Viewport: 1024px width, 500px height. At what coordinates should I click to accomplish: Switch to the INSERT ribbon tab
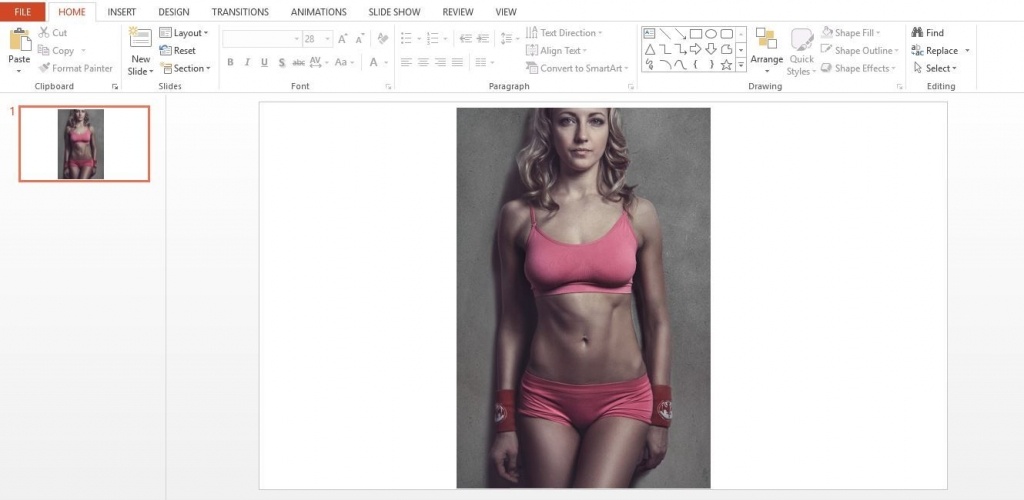pyautogui.click(x=121, y=12)
